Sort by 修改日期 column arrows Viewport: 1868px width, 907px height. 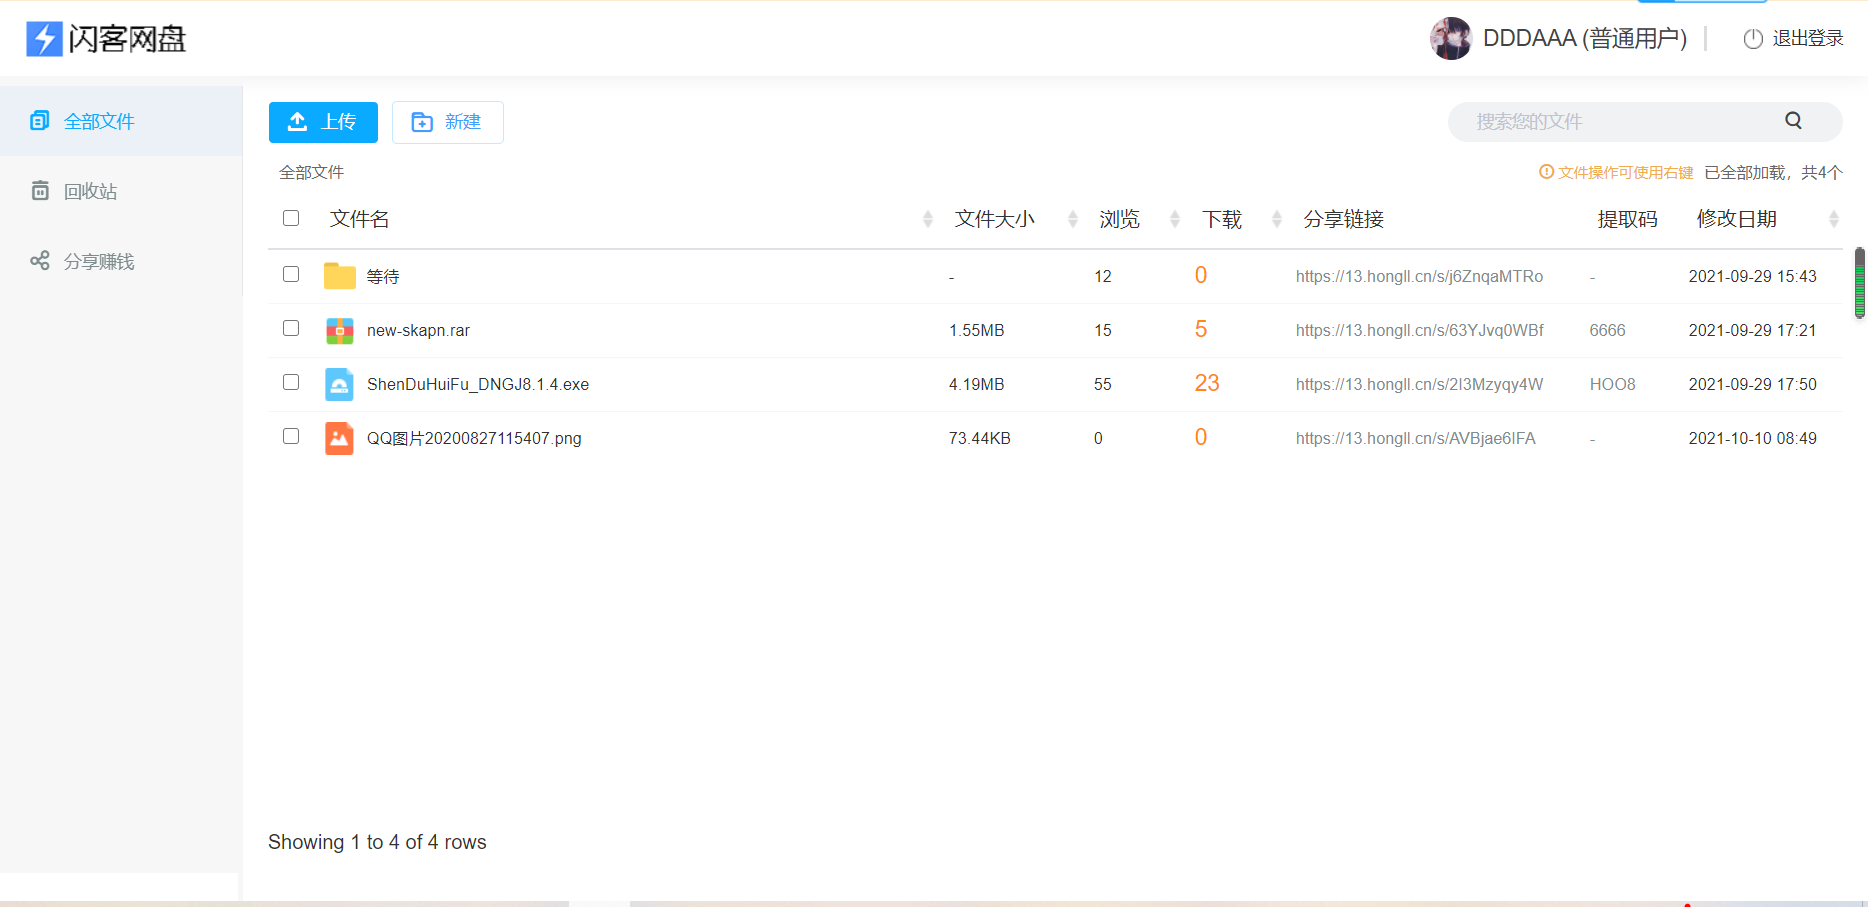pos(1833,219)
